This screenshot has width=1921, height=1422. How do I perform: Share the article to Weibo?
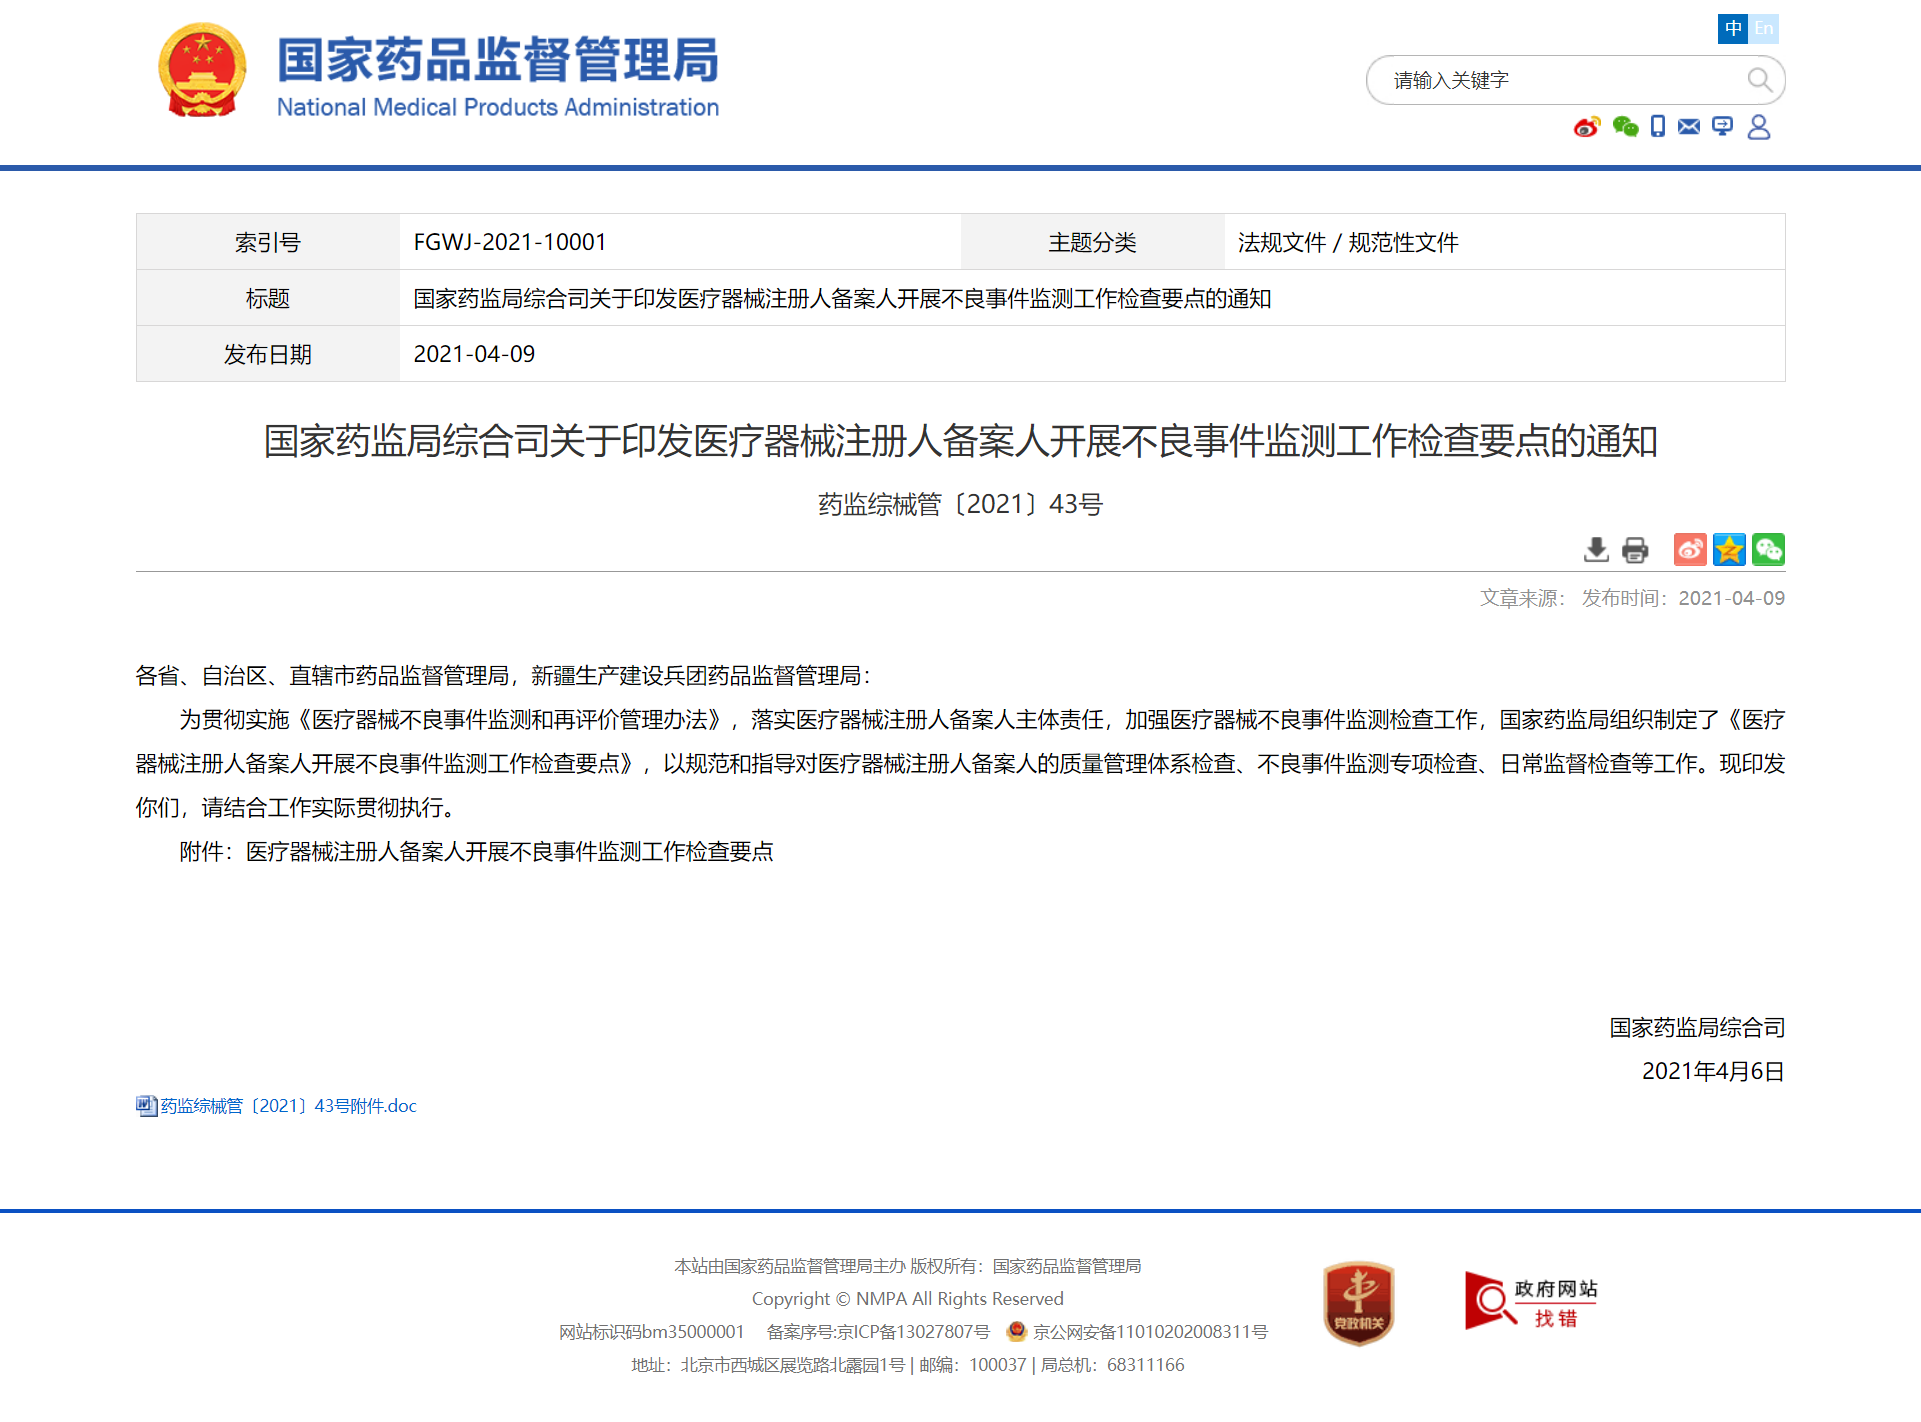point(1690,549)
